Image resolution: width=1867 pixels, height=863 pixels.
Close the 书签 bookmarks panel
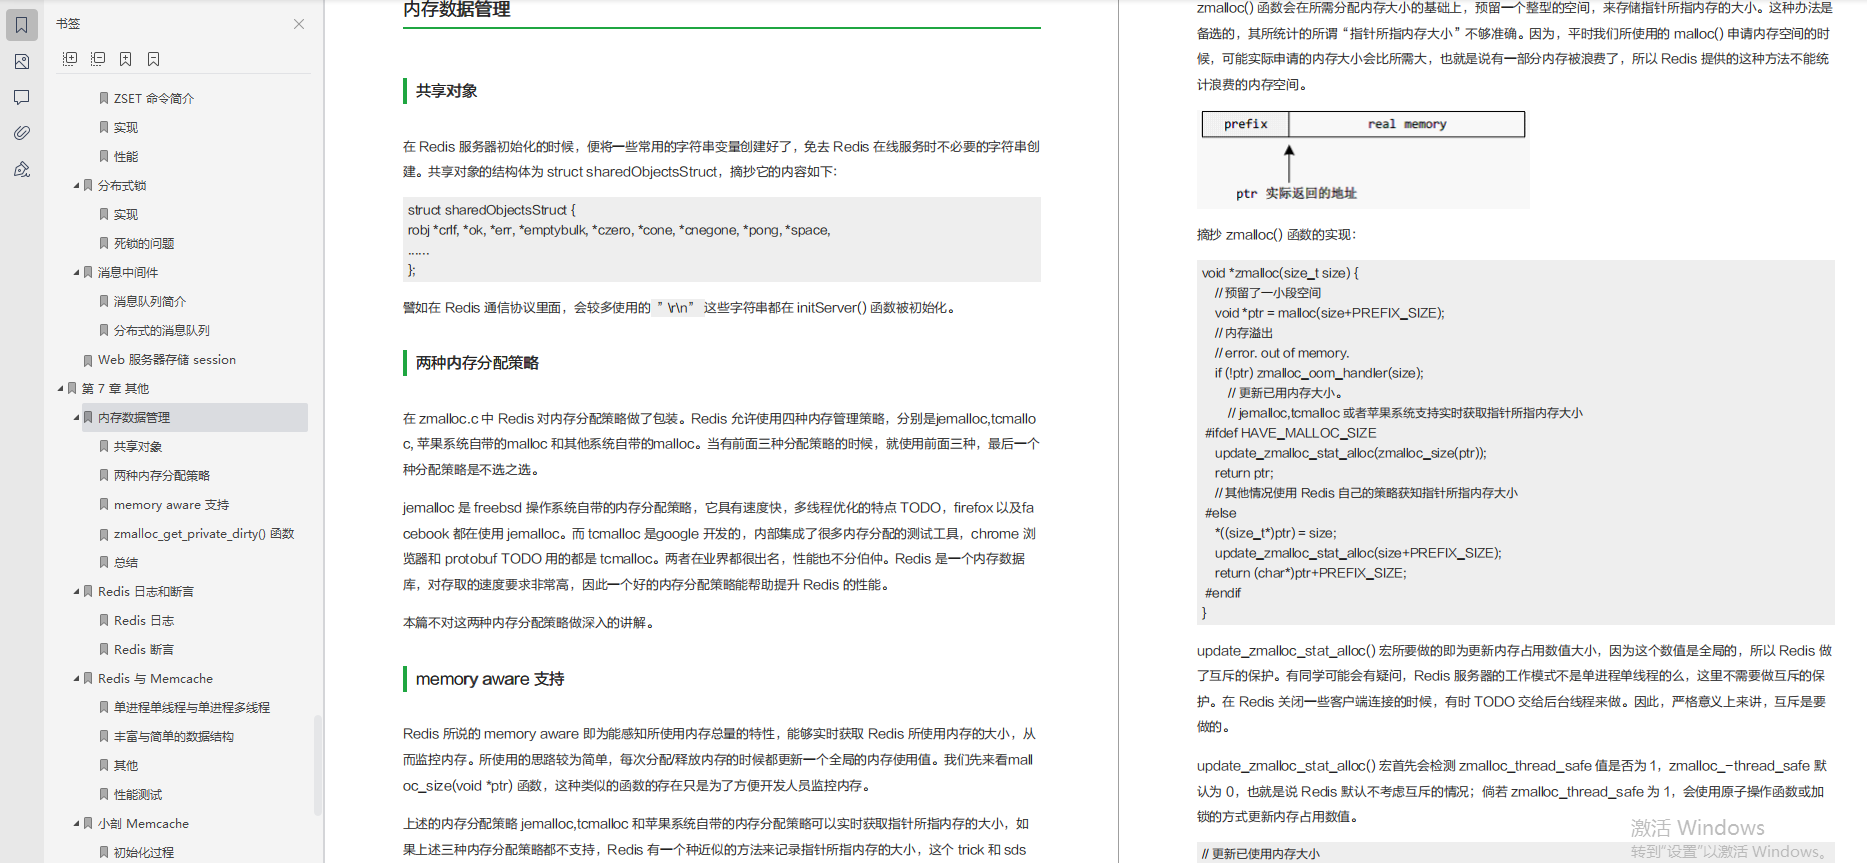tap(299, 24)
